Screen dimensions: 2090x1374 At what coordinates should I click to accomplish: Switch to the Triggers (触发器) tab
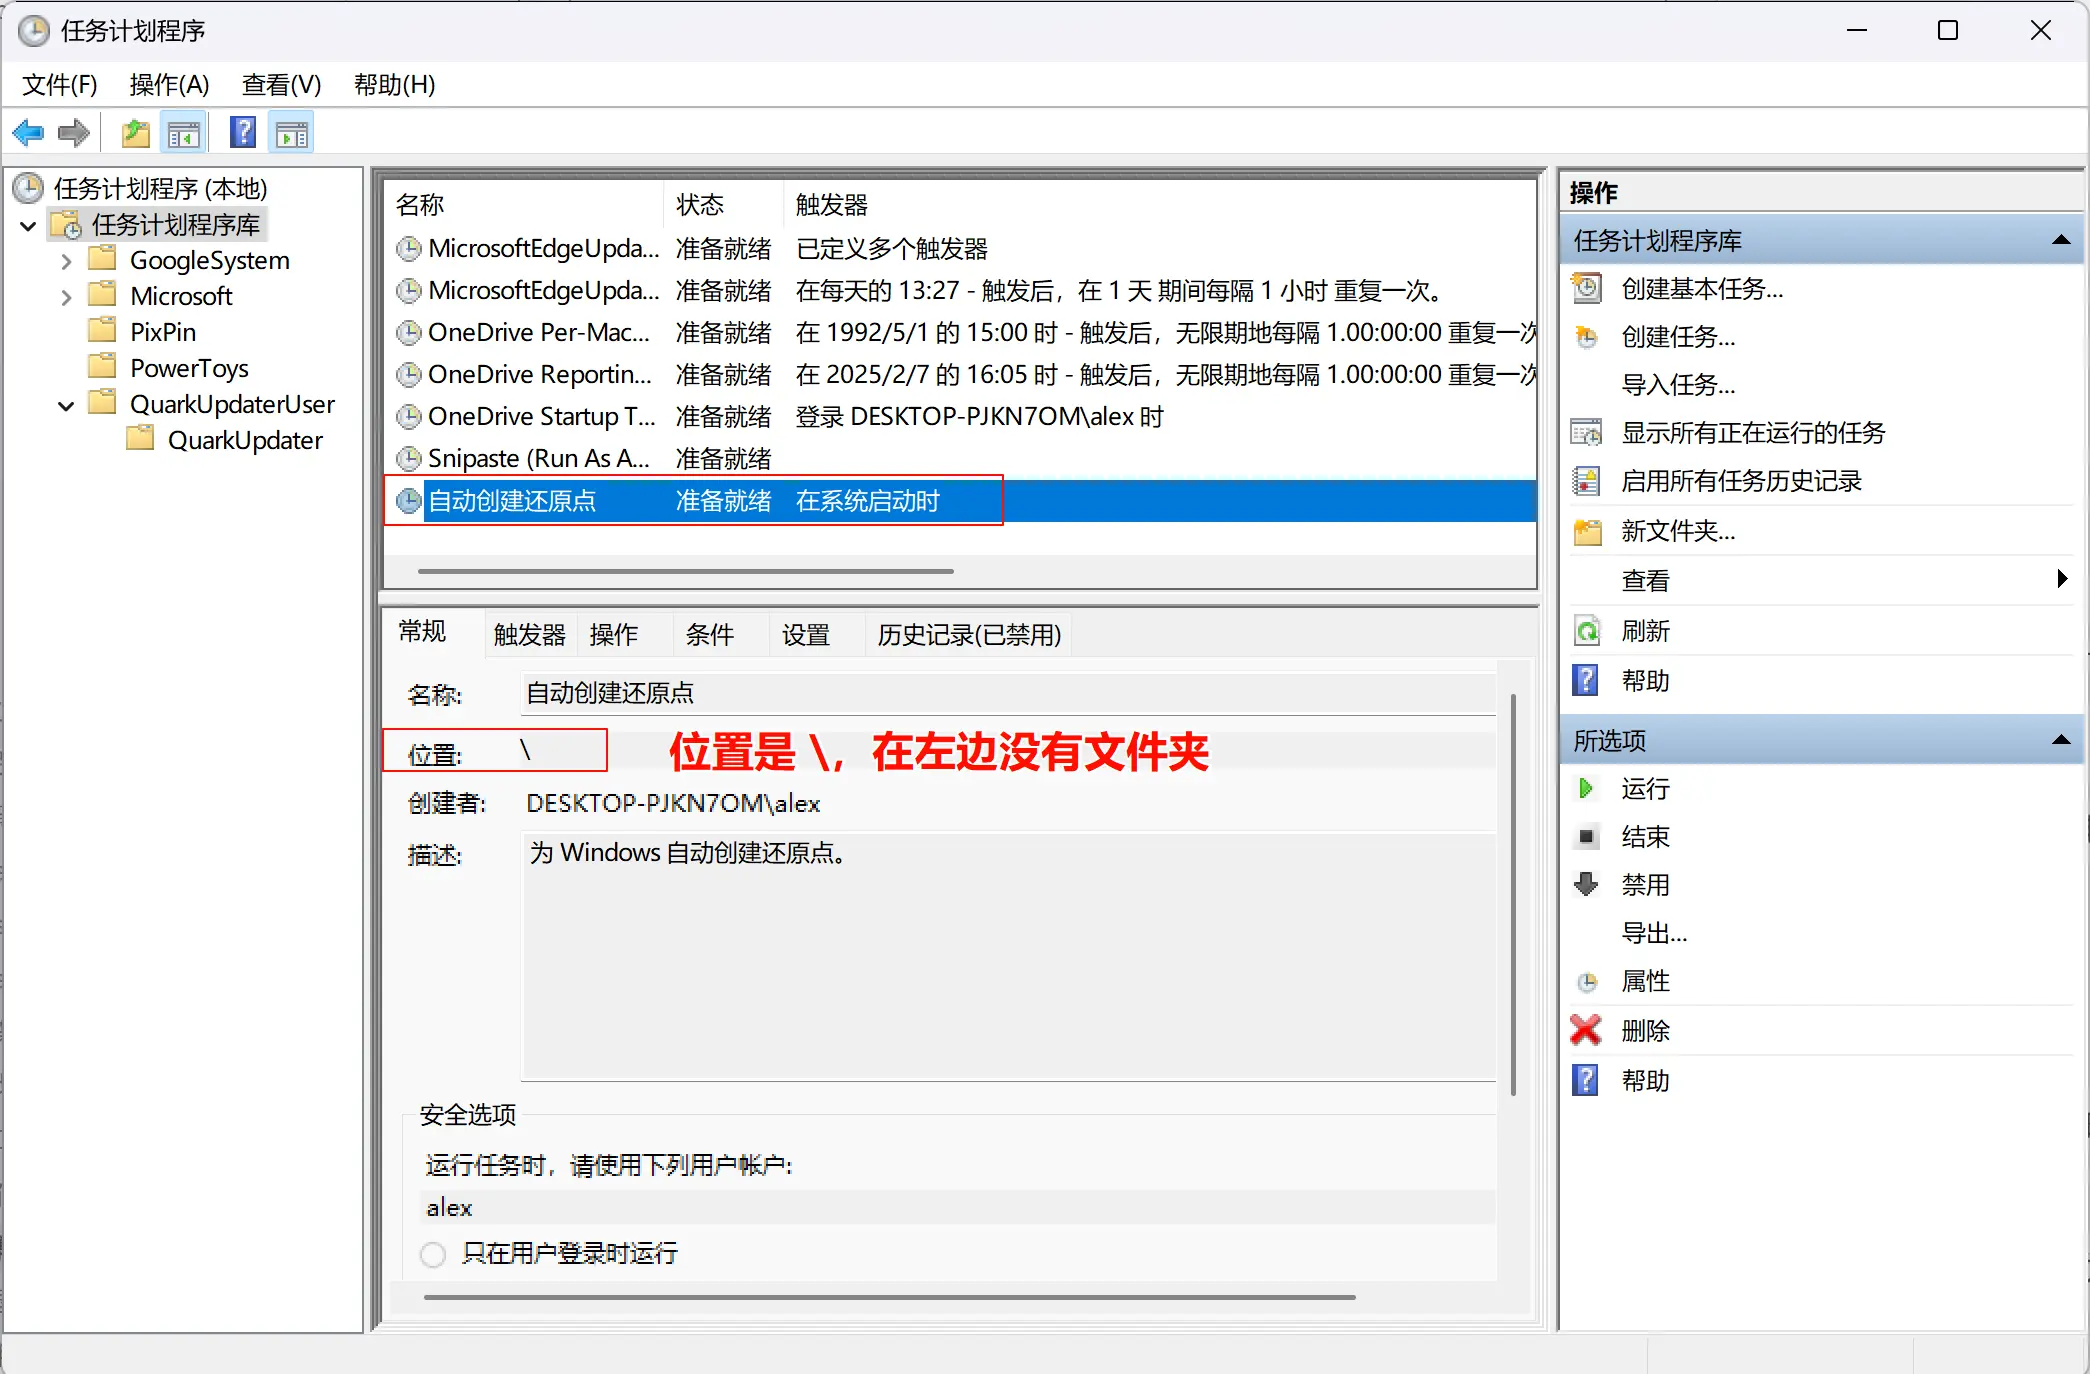coord(529,635)
